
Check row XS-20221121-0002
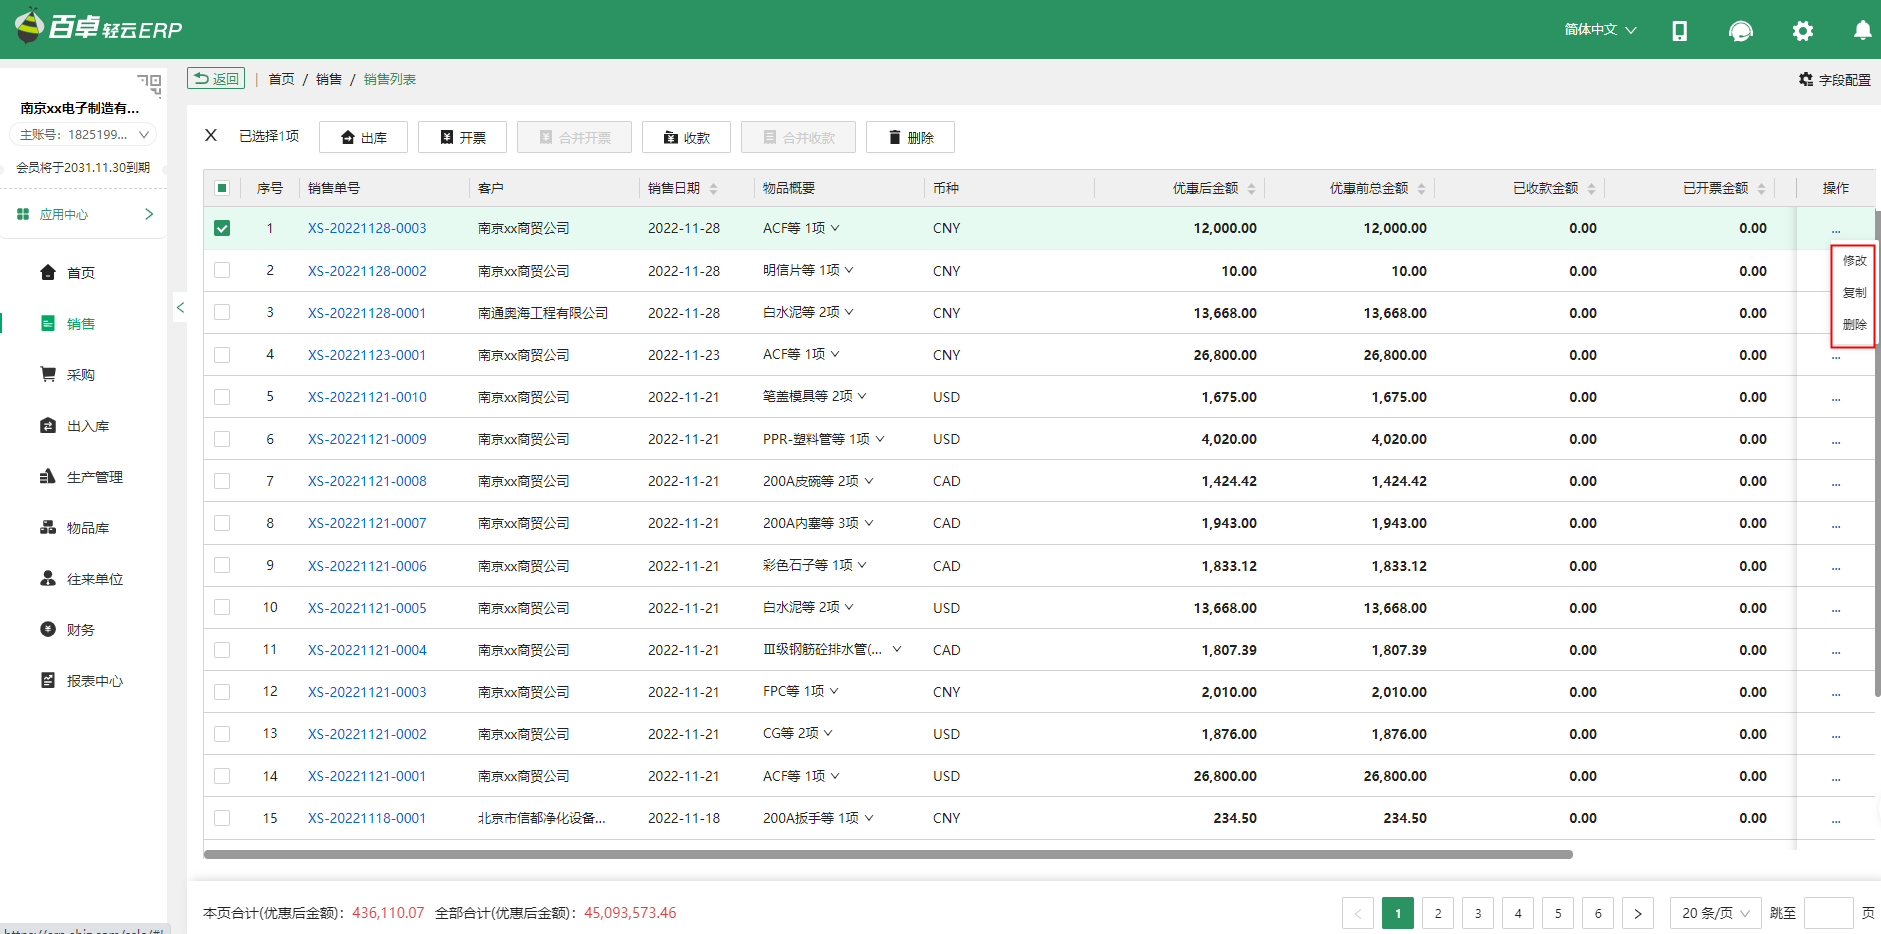(222, 734)
